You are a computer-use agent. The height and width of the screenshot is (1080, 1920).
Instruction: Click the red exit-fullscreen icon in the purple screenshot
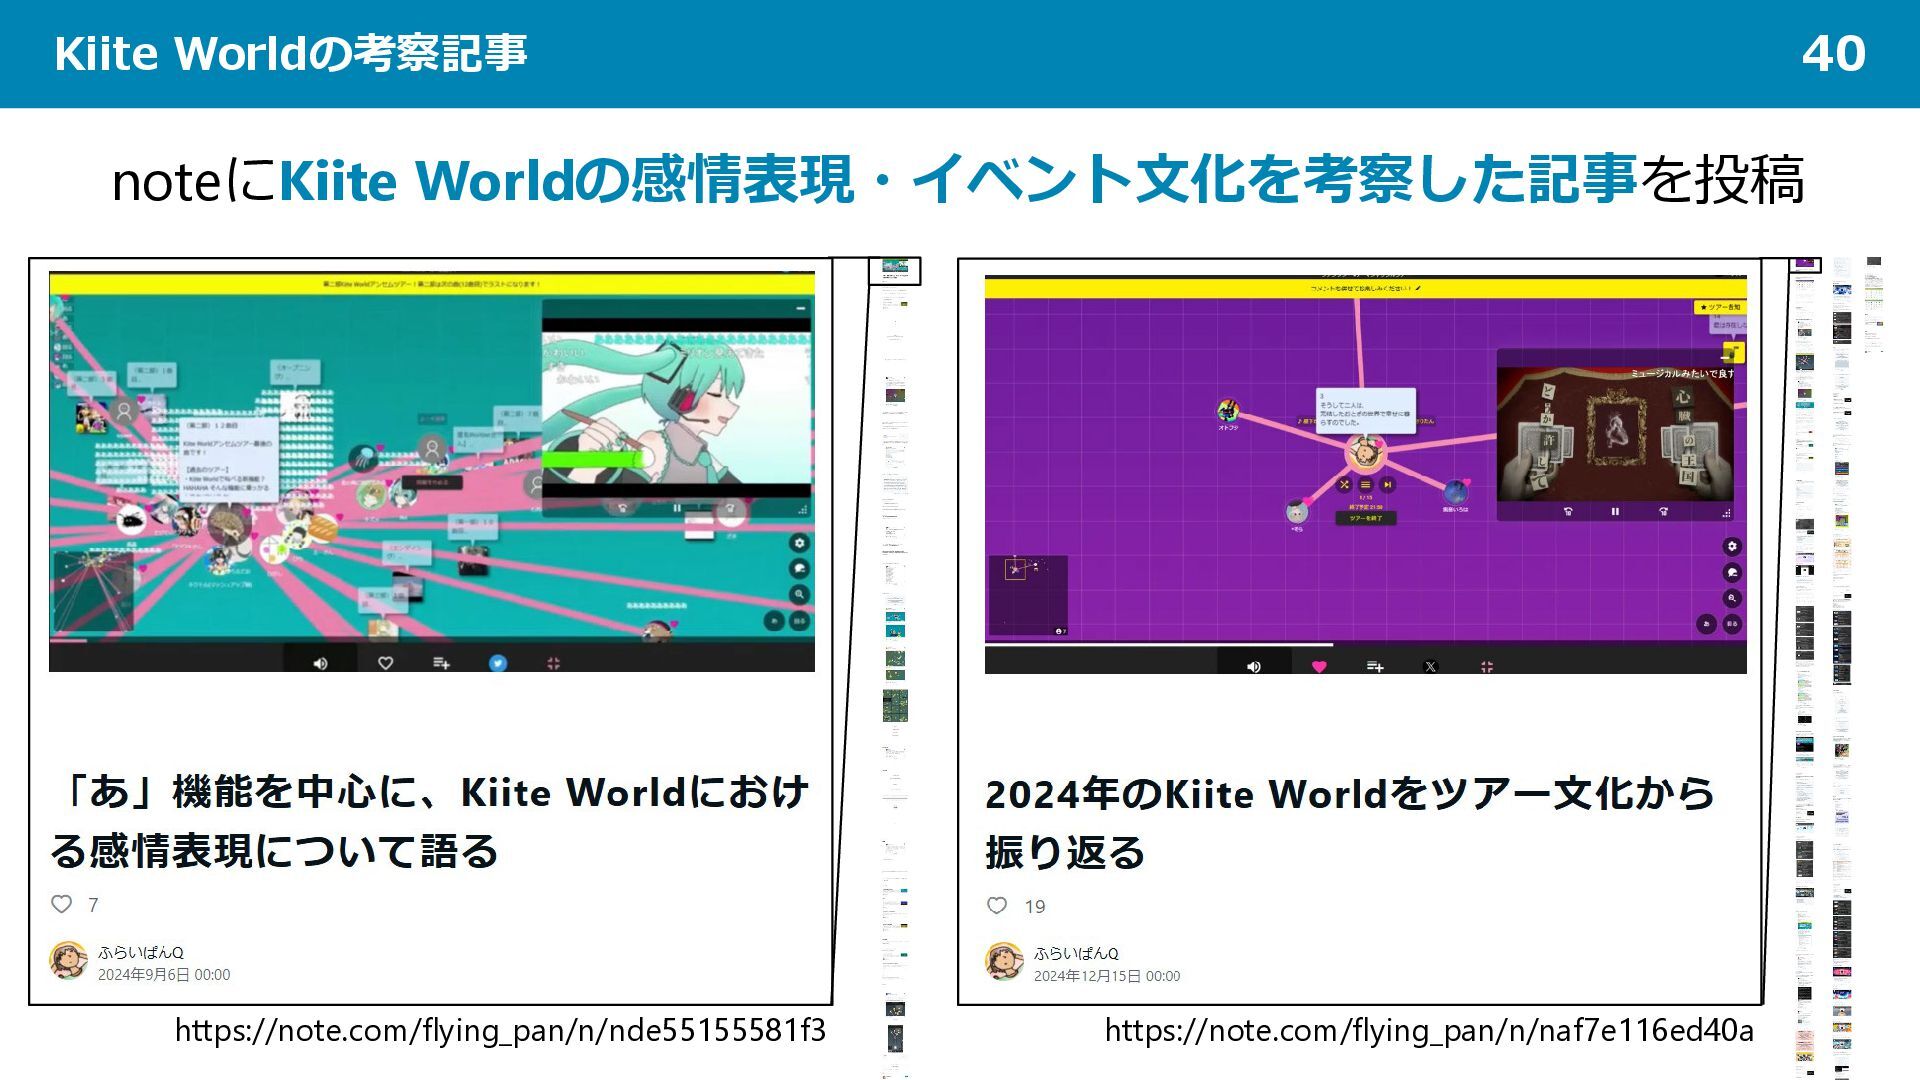(1487, 667)
